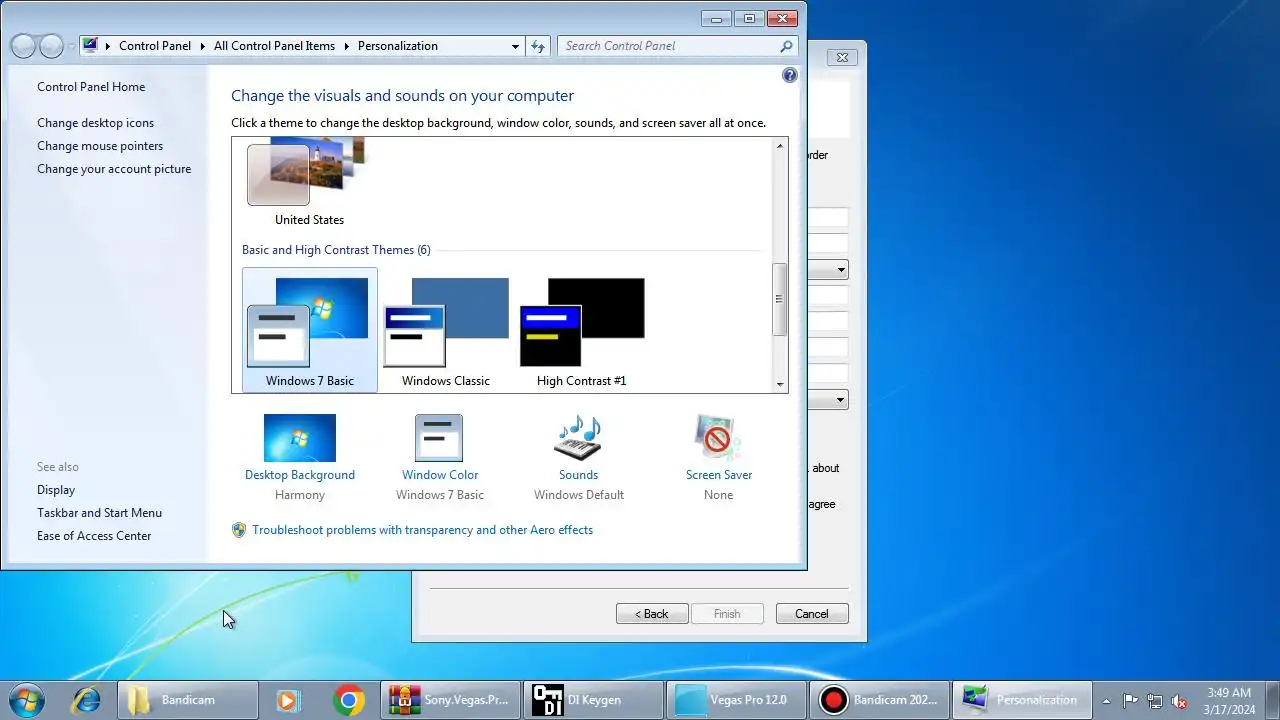Click Cancel in the installer window
Viewport: 1280px width, 720px height.
coord(812,614)
